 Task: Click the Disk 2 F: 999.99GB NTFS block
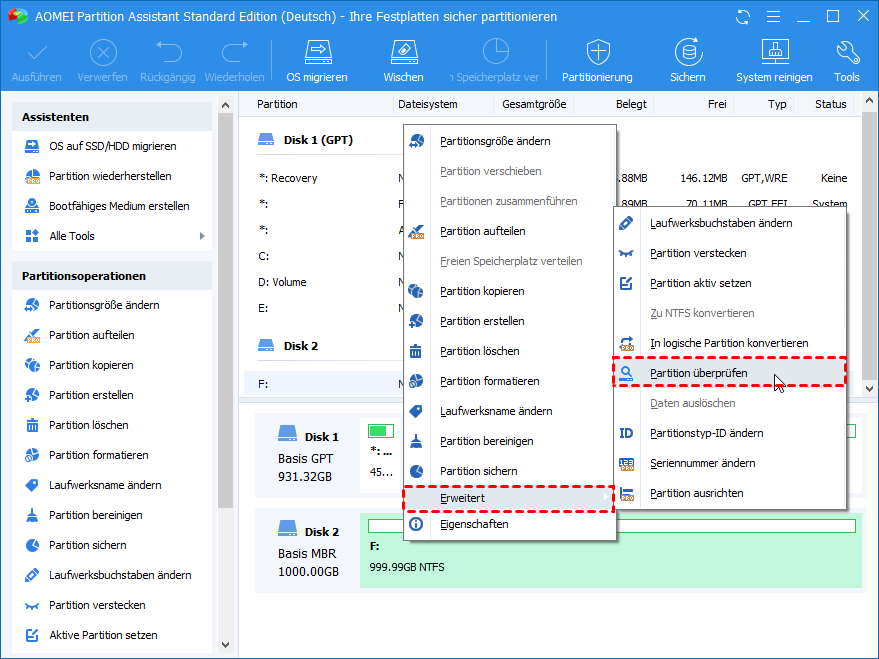pos(610,550)
